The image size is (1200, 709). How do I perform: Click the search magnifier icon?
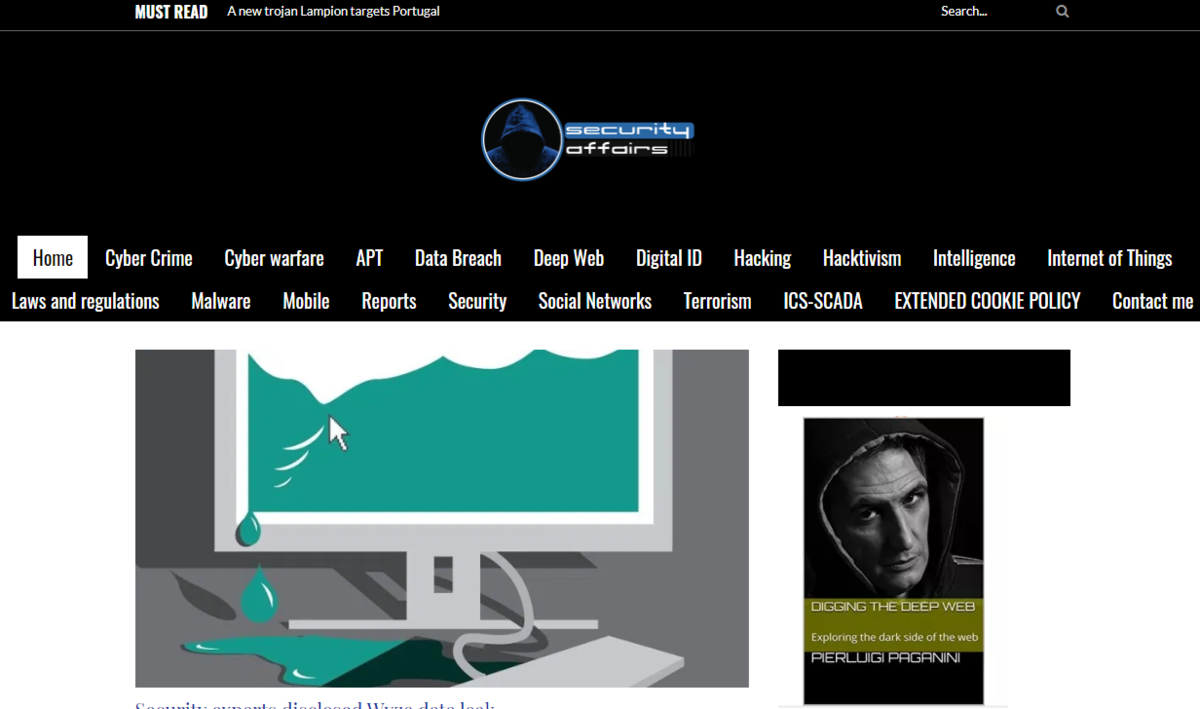click(x=1062, y=12)
